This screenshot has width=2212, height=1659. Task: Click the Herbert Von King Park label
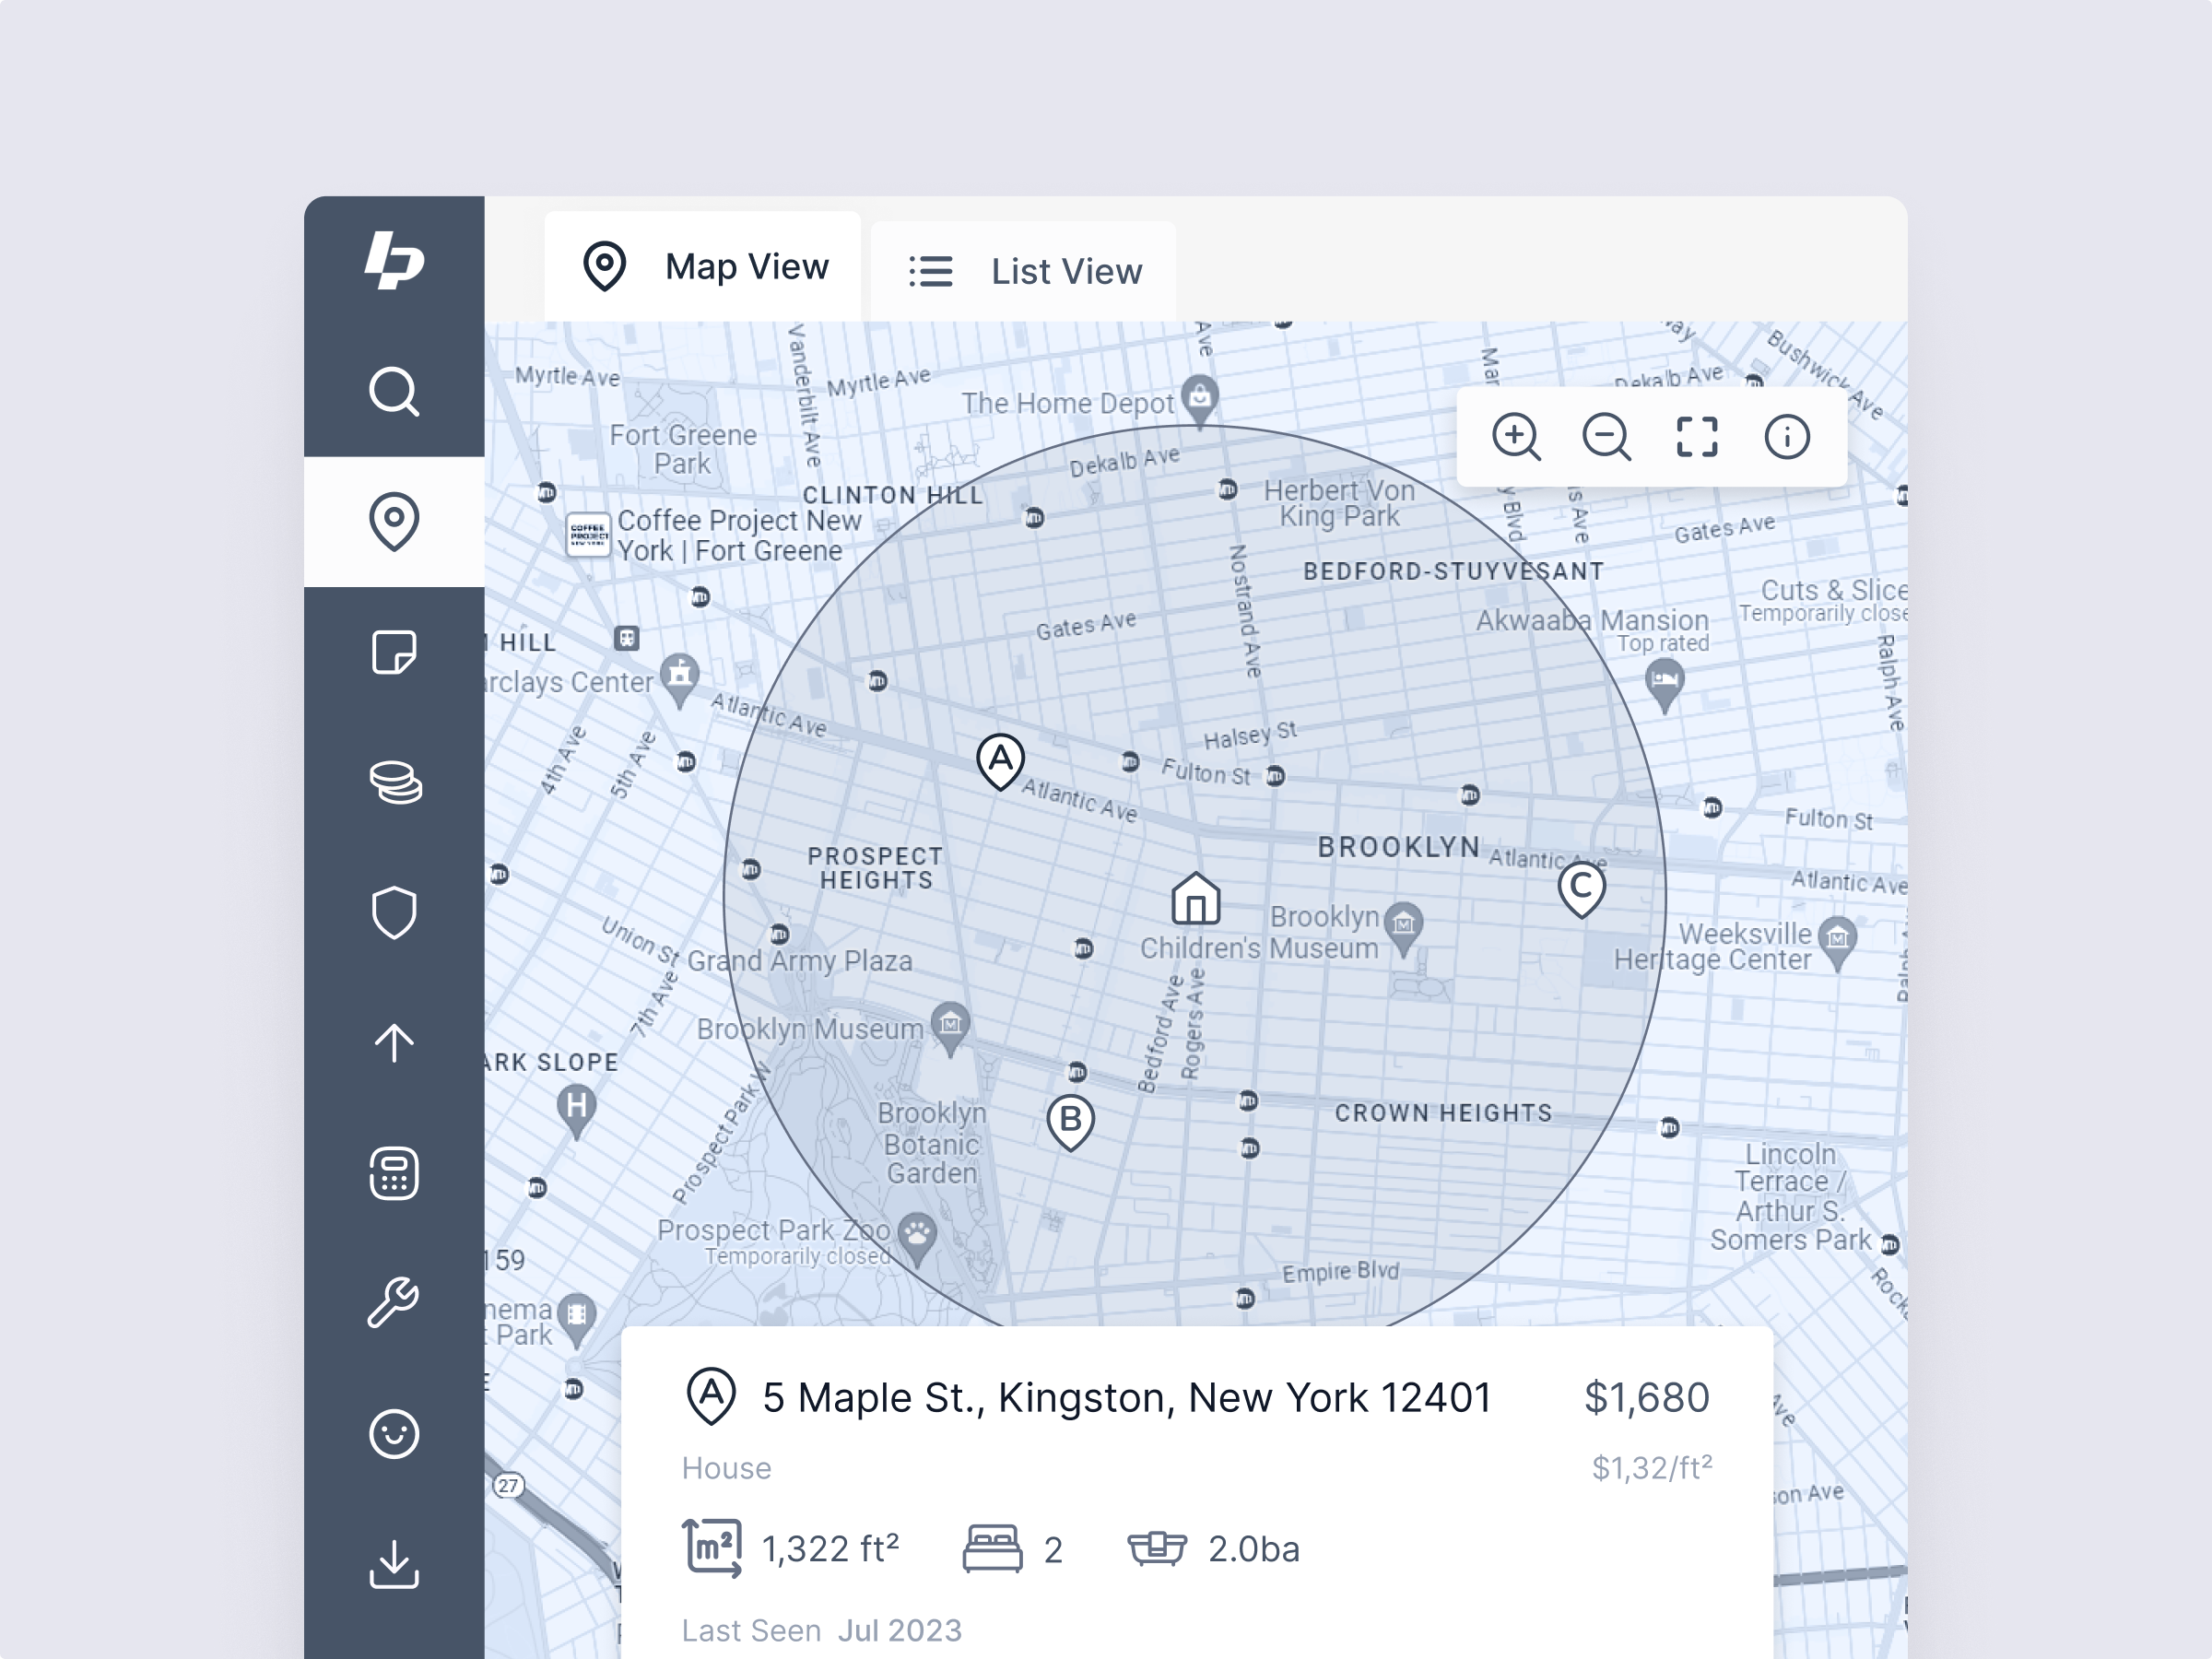coord(1339,503)
